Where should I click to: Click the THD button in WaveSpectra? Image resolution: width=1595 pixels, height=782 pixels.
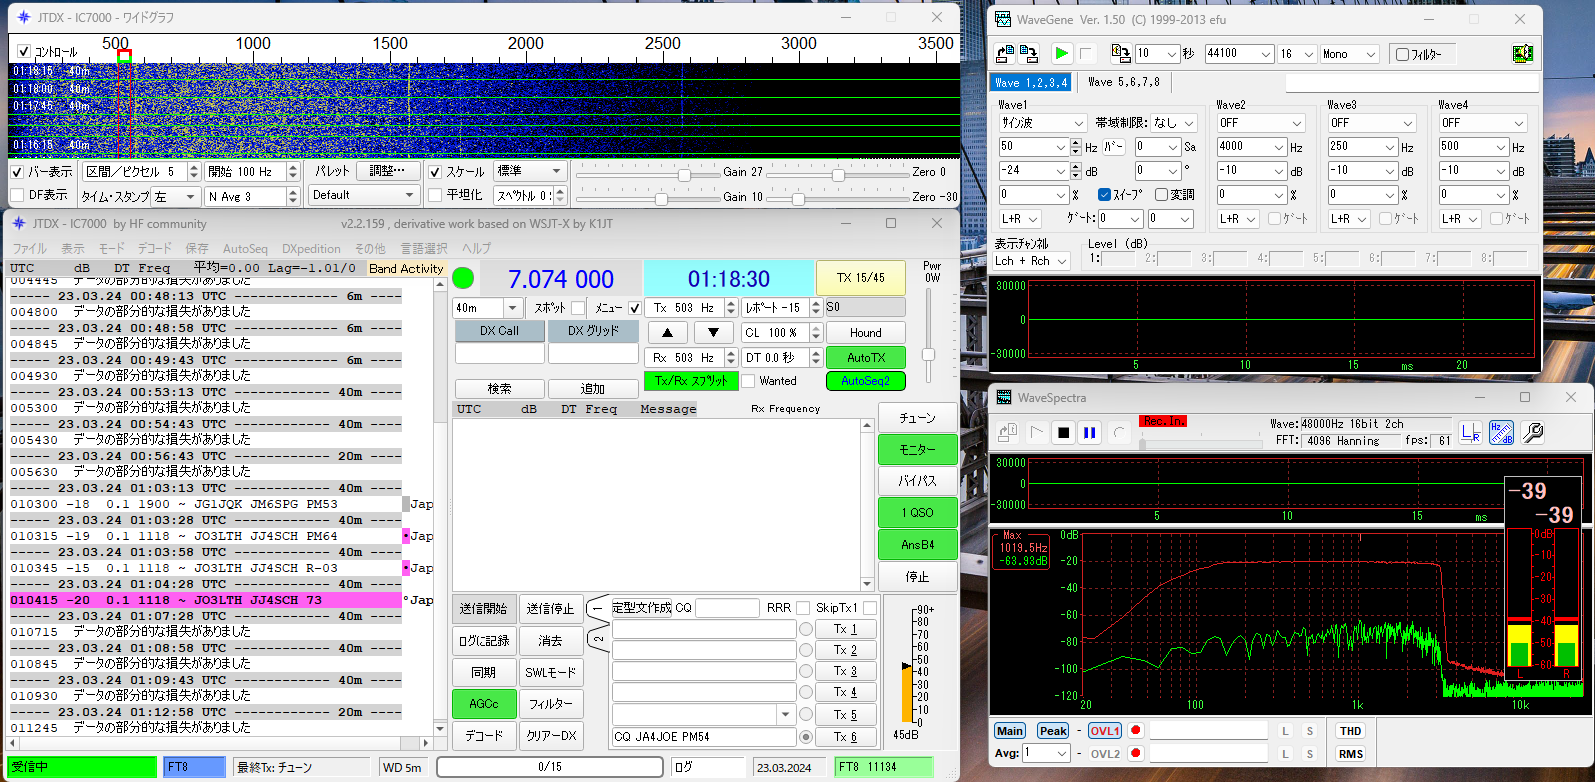1350,731
